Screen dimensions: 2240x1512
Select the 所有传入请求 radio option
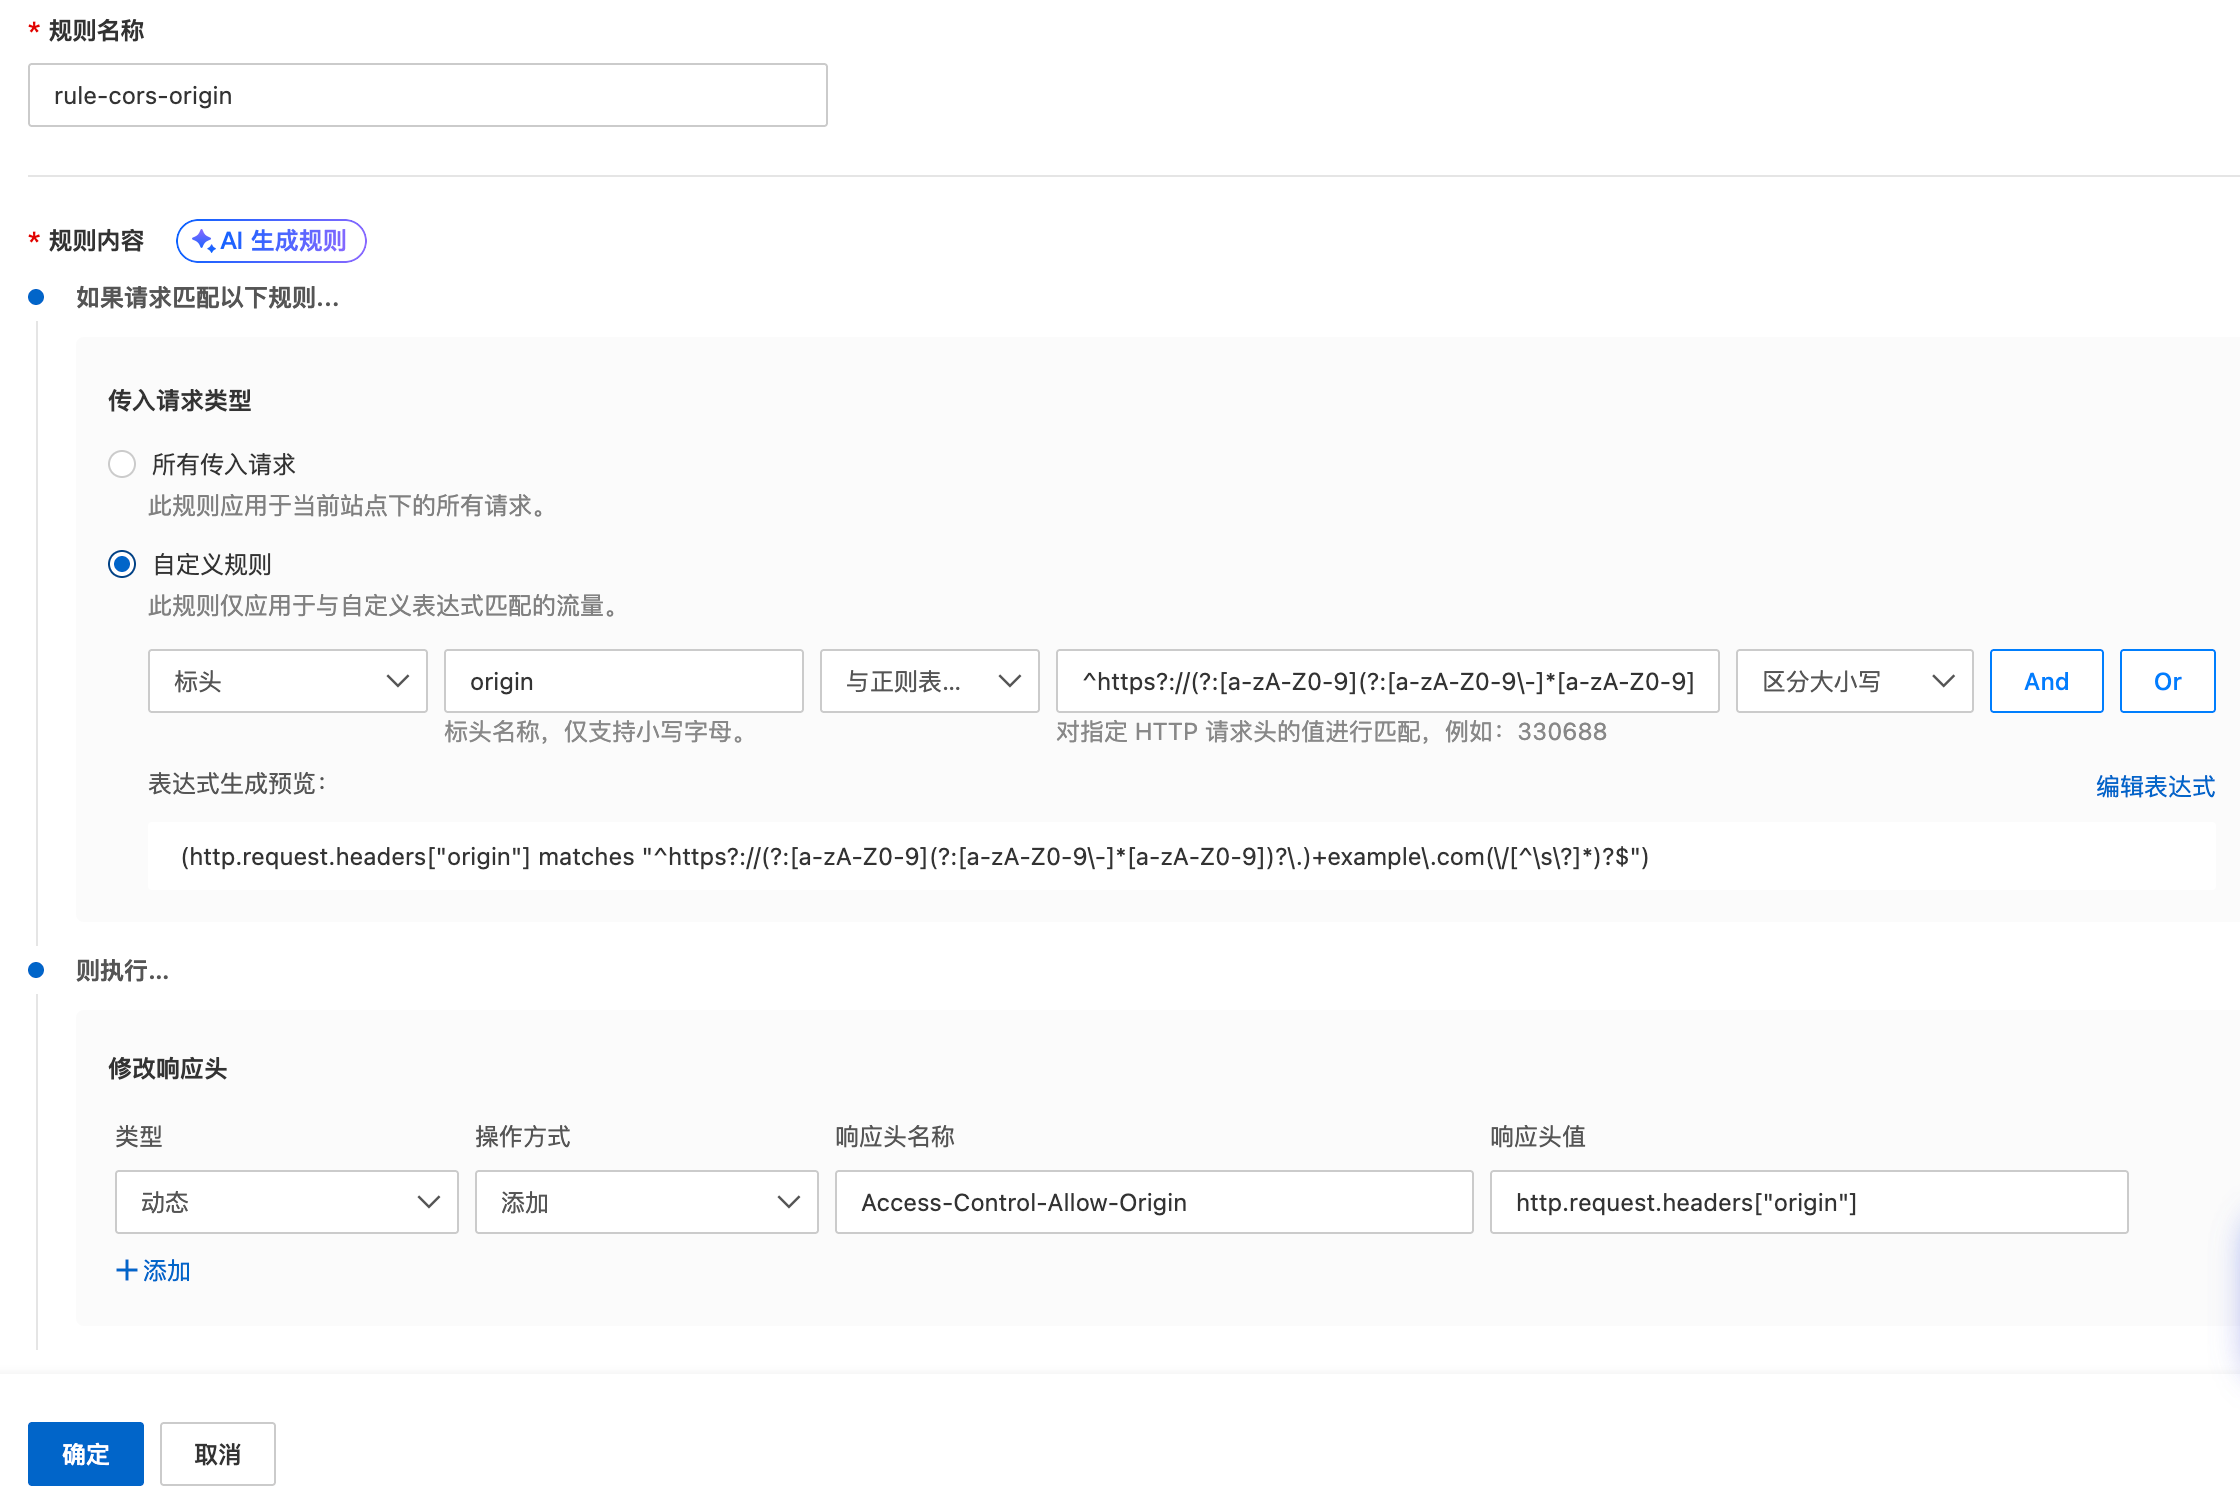tap(122, 464)
